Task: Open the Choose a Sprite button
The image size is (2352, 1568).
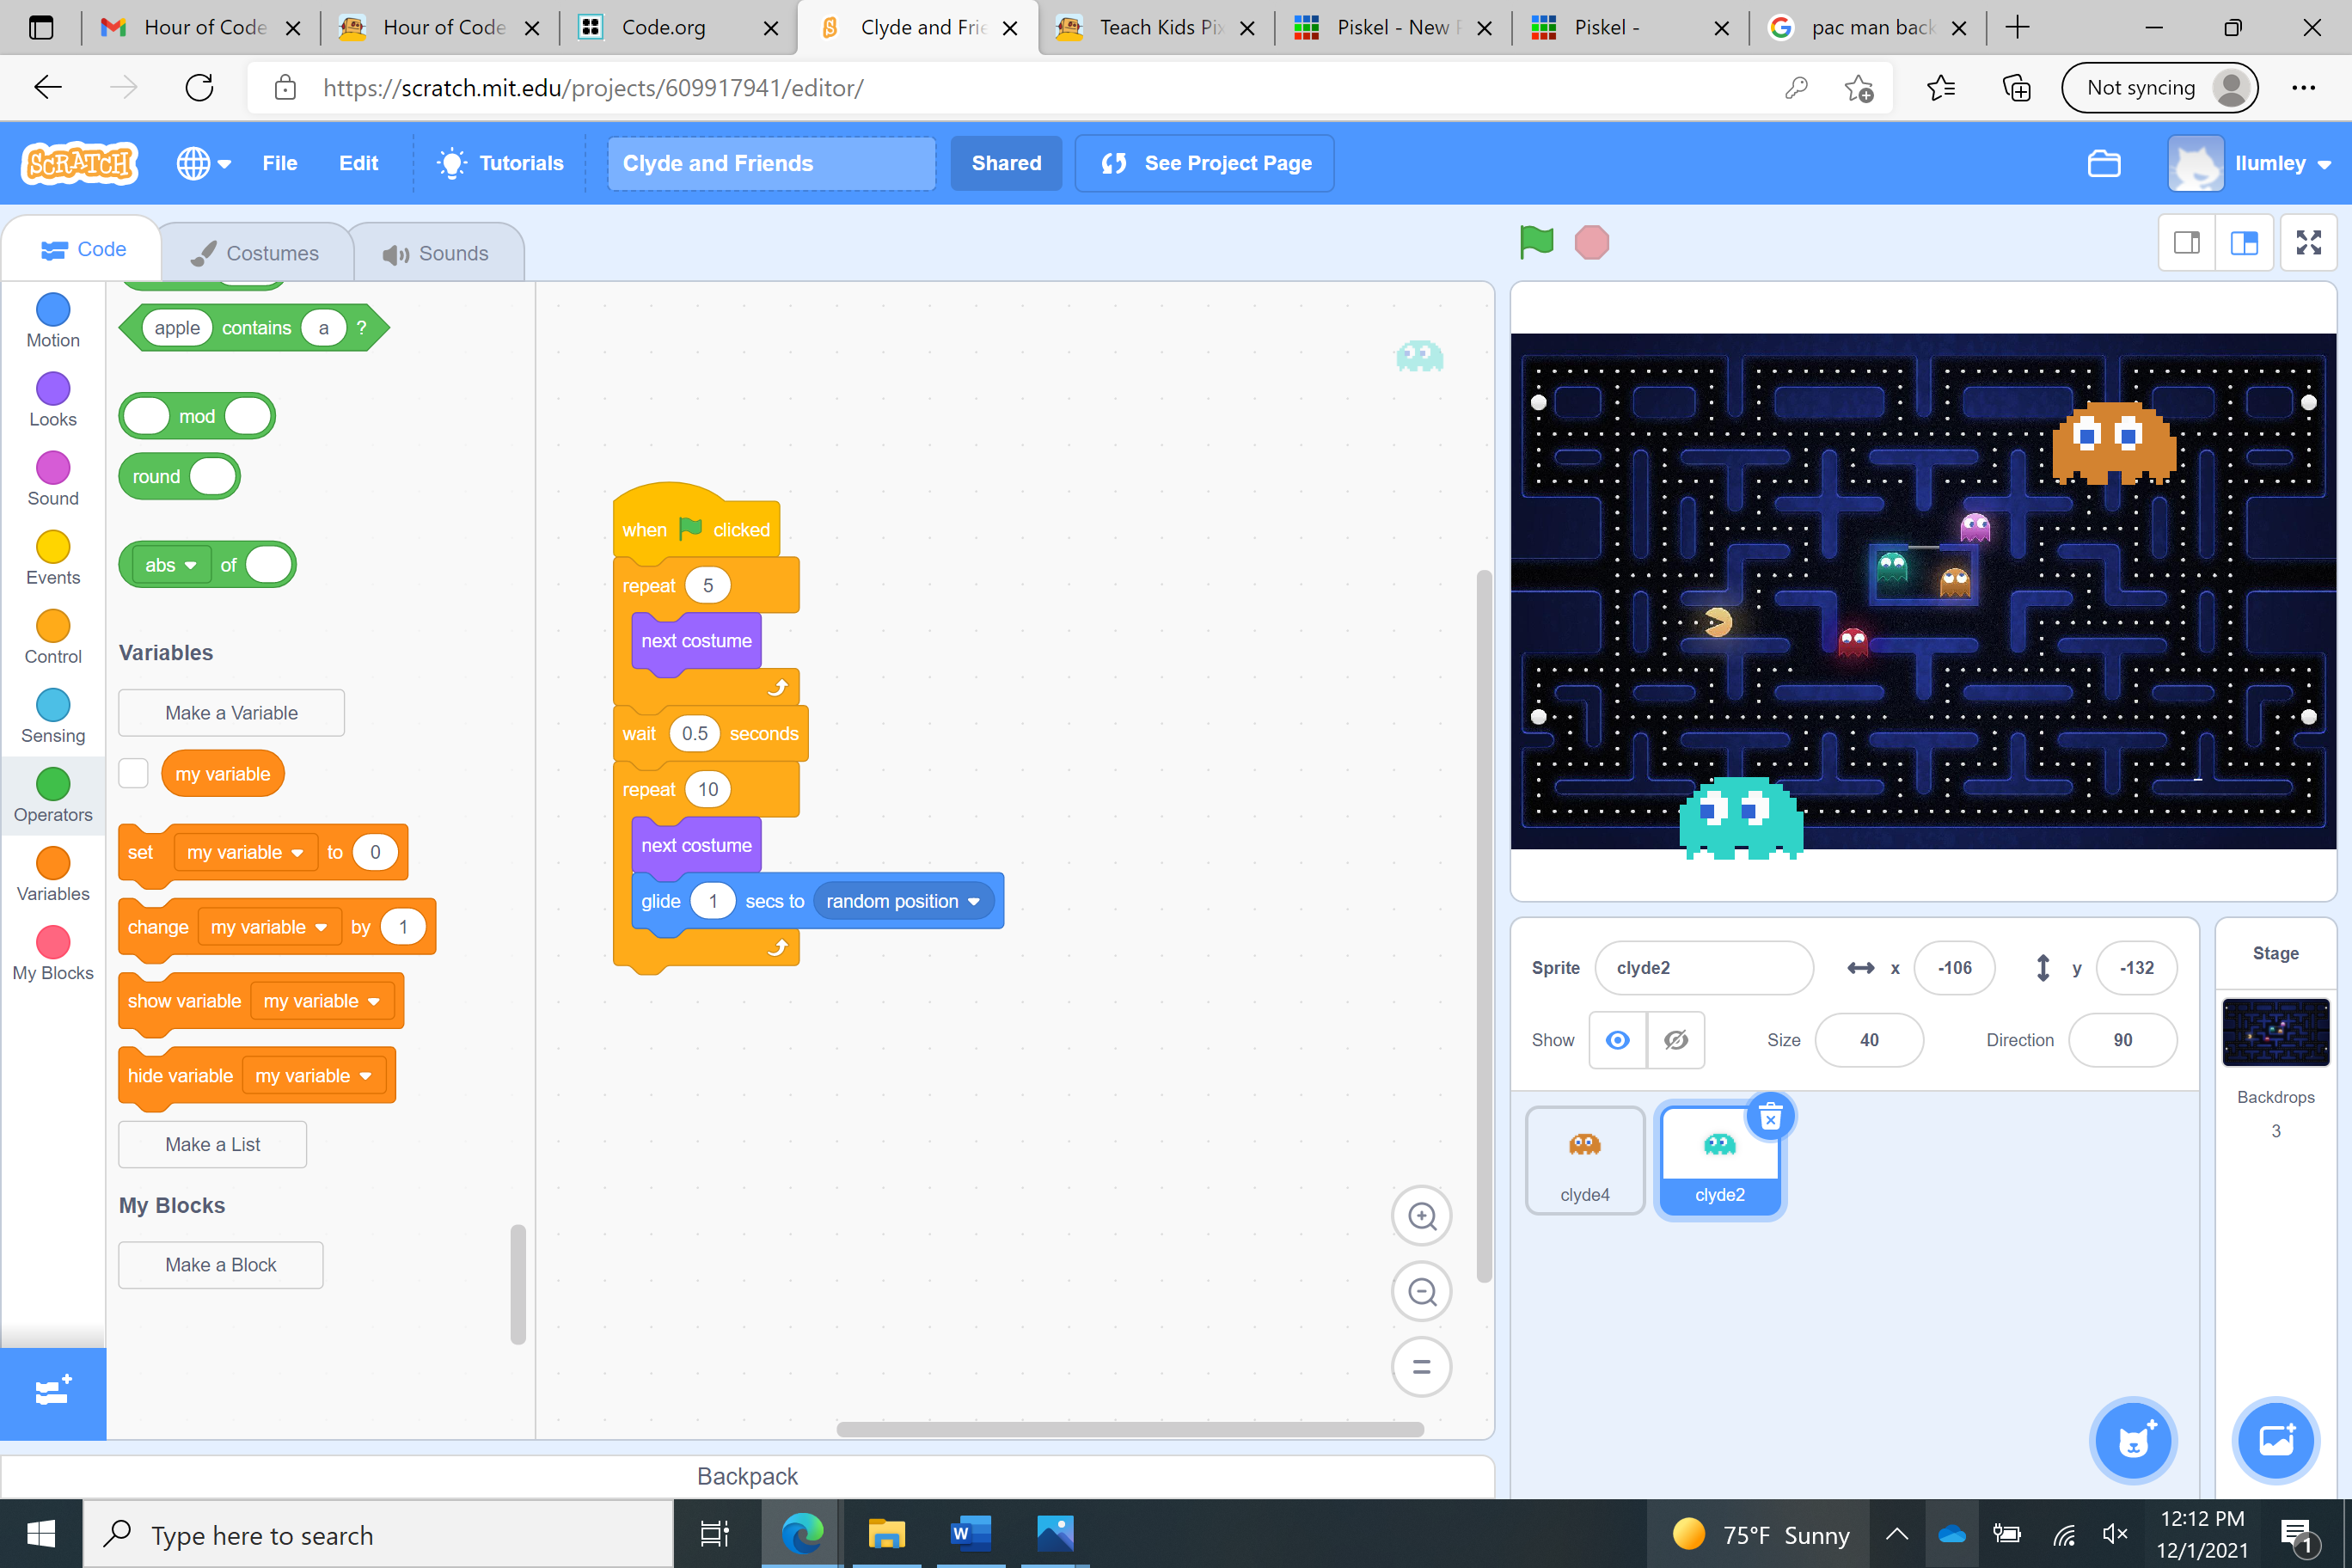Action: (x=2133, y=1440)
